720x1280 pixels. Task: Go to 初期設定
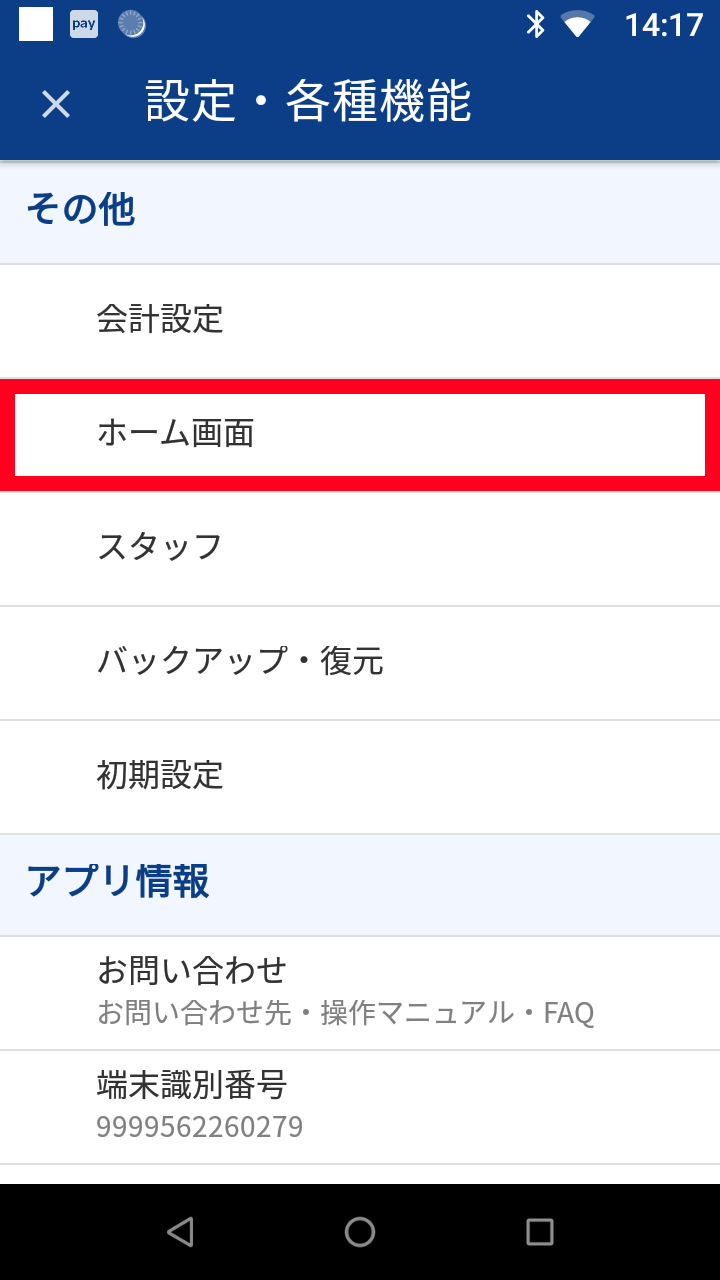(x=360, y=776)
